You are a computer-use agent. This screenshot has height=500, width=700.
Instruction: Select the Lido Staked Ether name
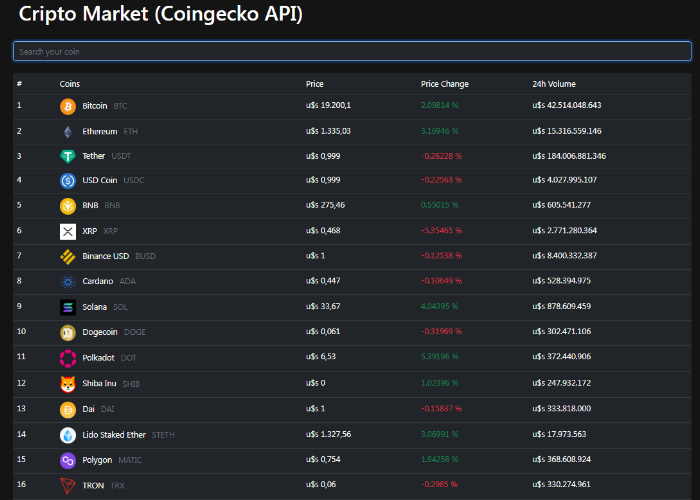[114, 435]
